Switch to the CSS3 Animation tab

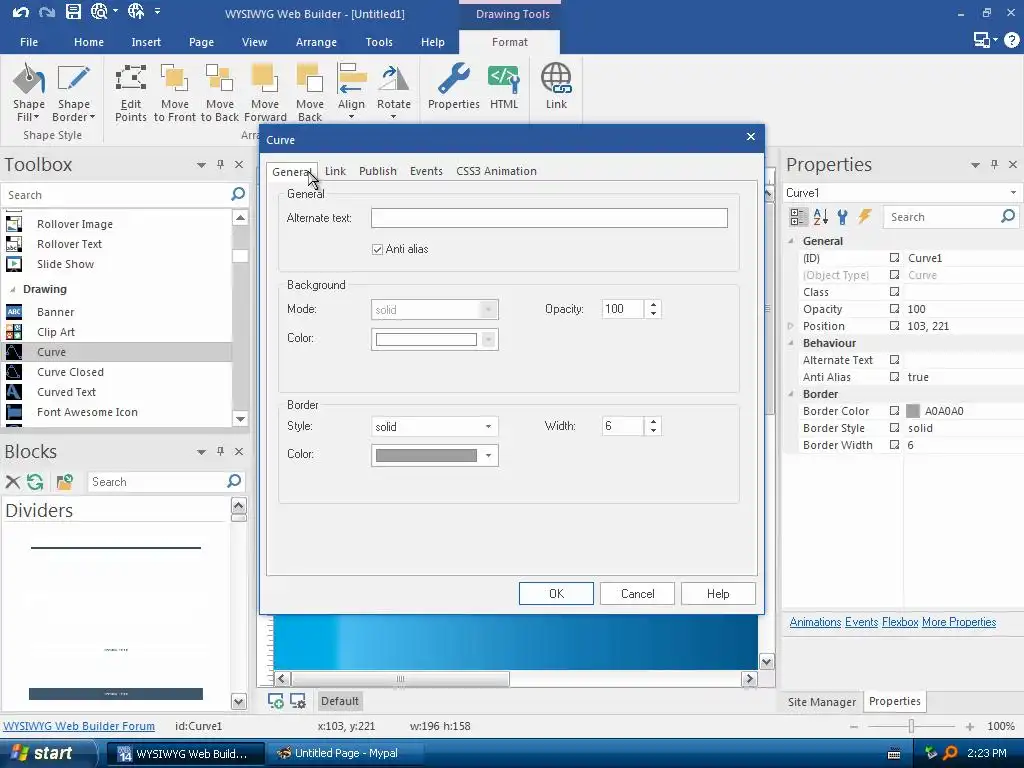tap(496, 171)
